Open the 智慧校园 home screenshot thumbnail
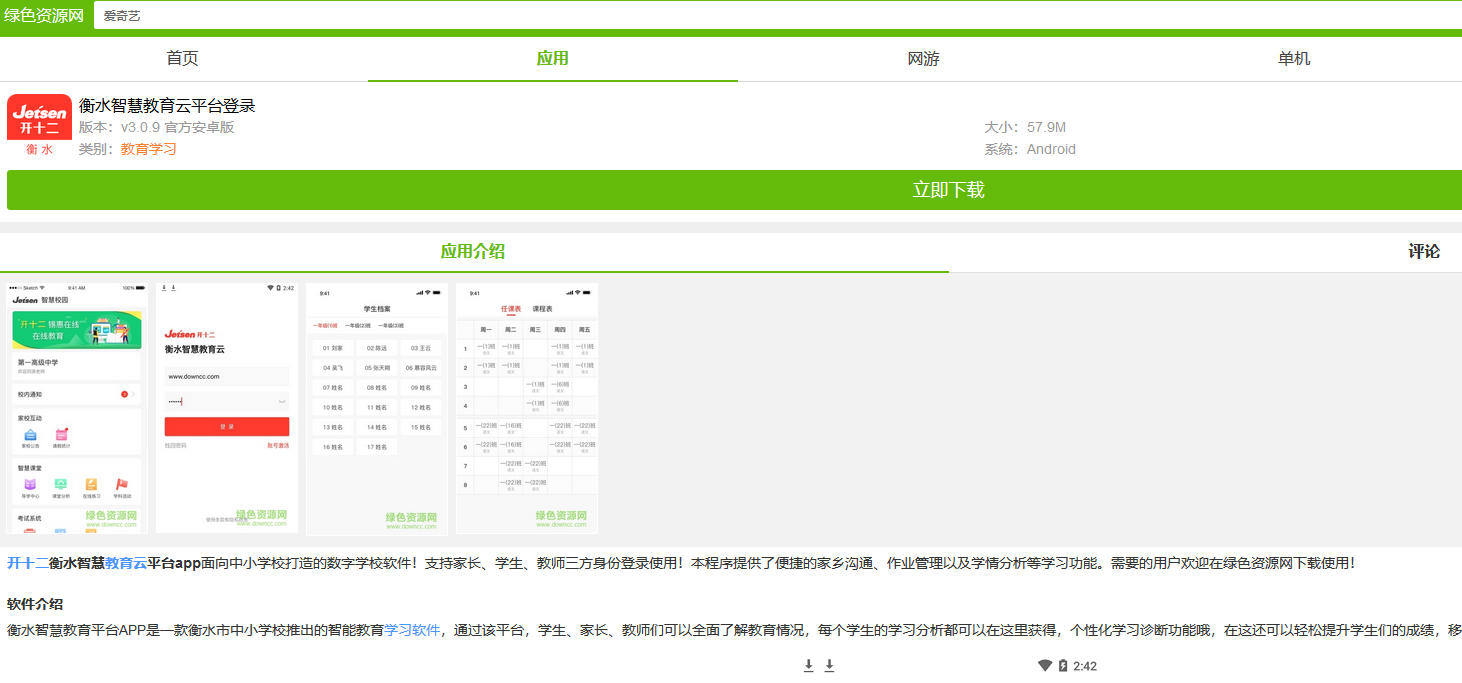This screenshot has height=683, width=1462. [77, 408]
